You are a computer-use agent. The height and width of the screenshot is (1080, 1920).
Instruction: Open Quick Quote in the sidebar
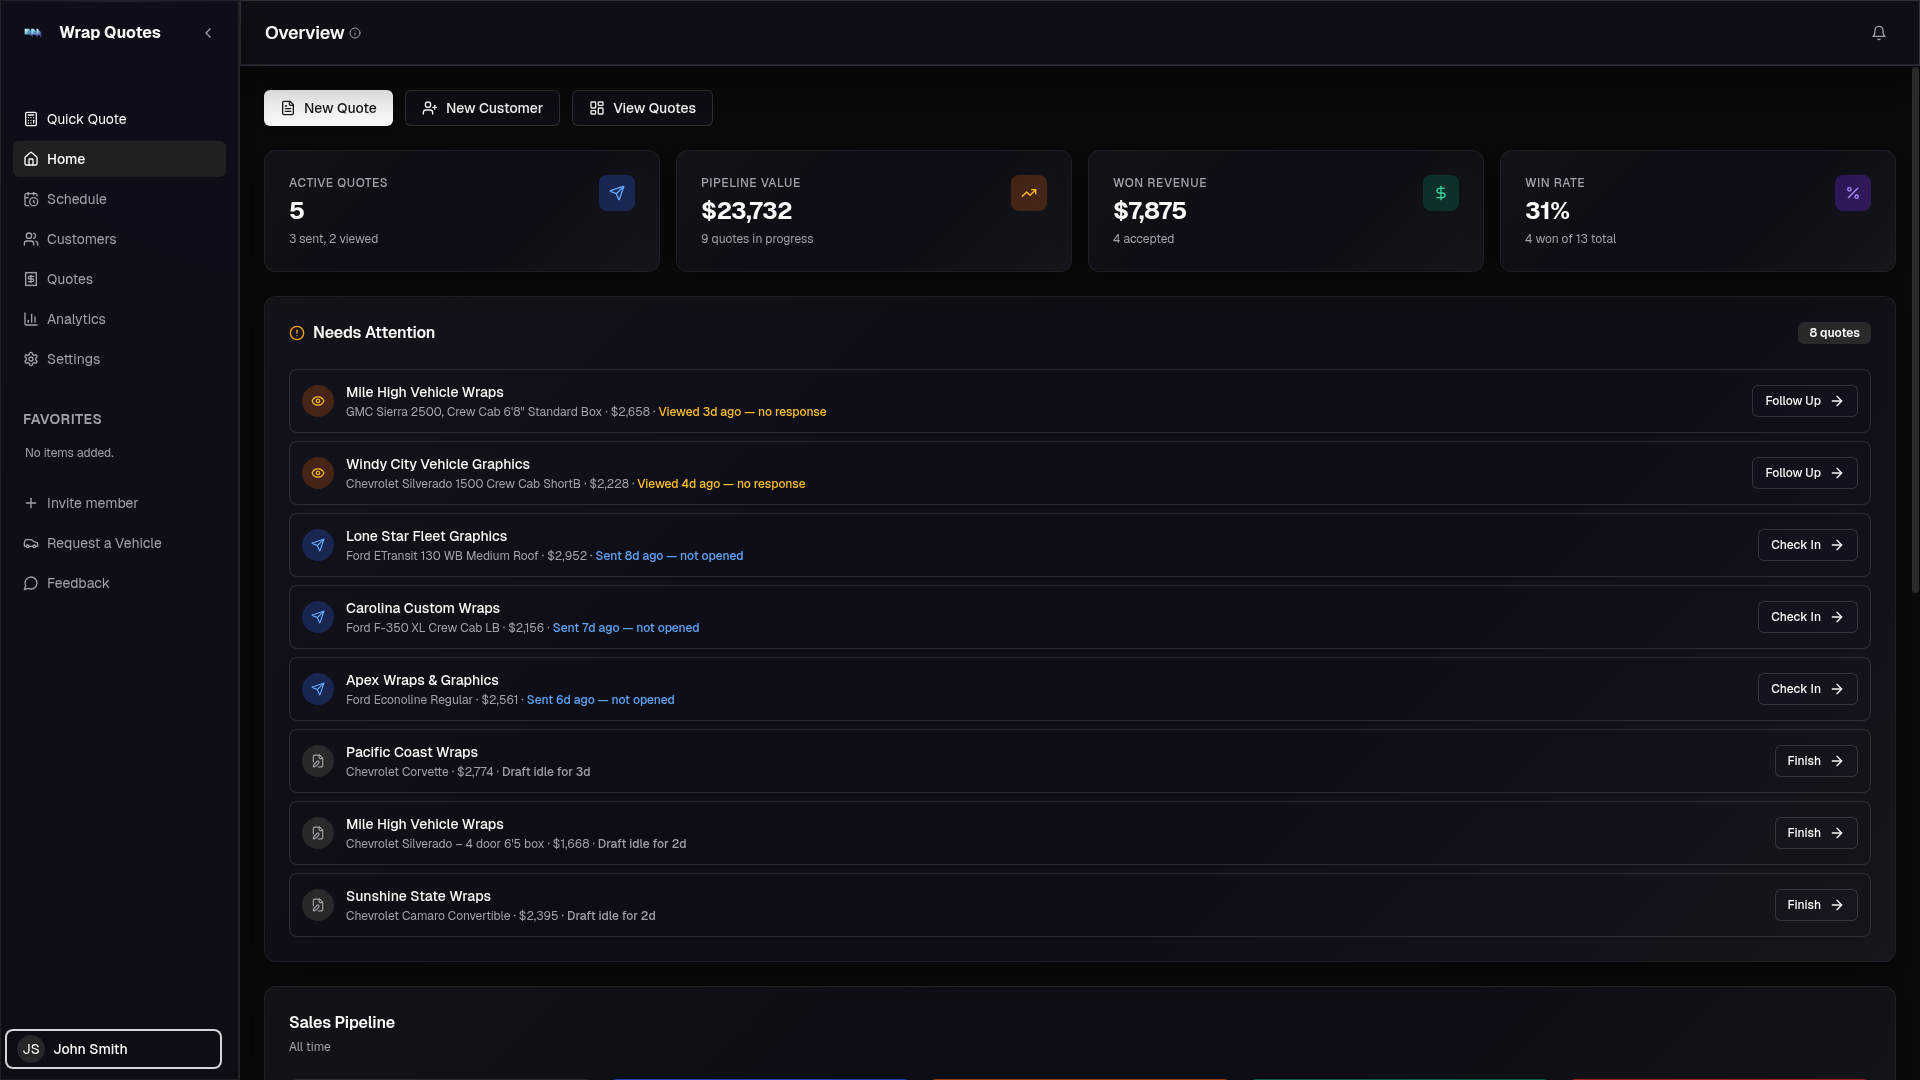[x=86, y=119]
